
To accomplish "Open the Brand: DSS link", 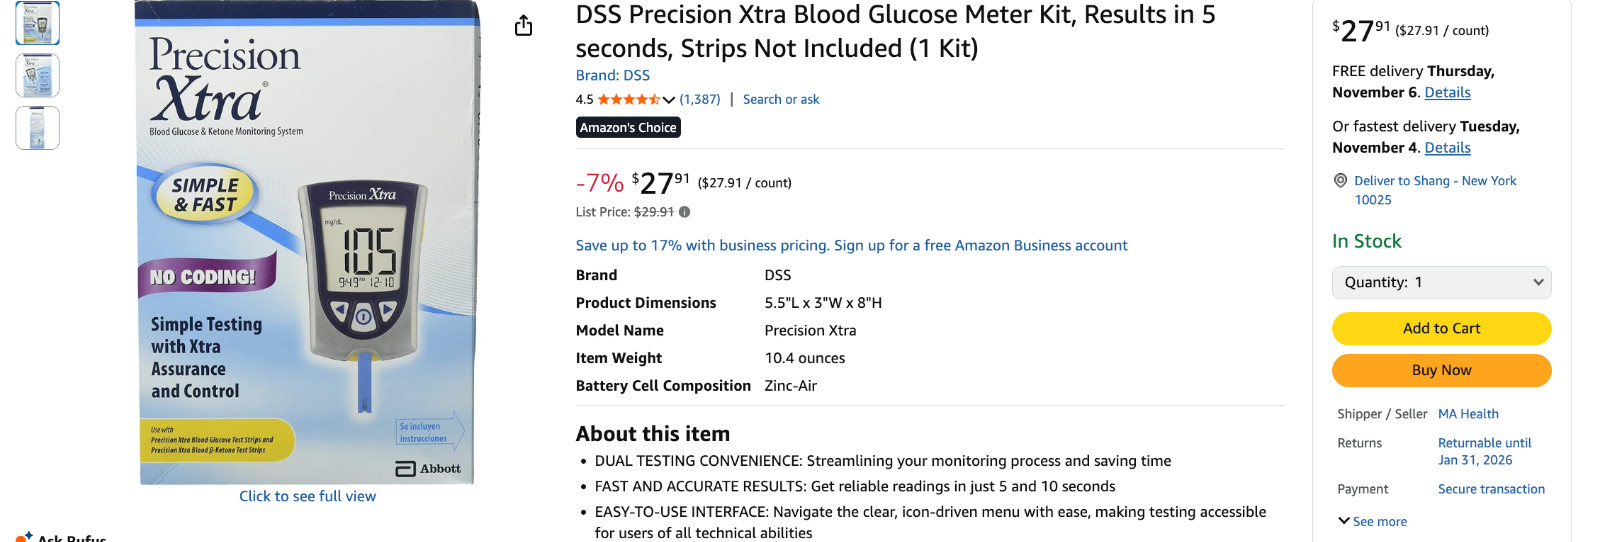I will pos(612,75).
